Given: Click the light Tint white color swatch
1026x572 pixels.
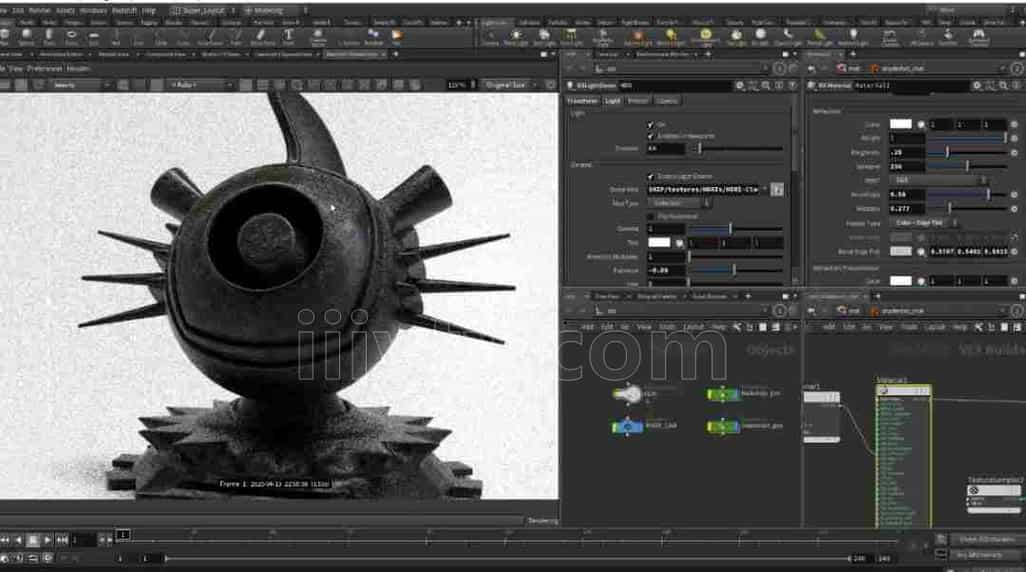Looking at the screenshot, I should coord(659,243).
